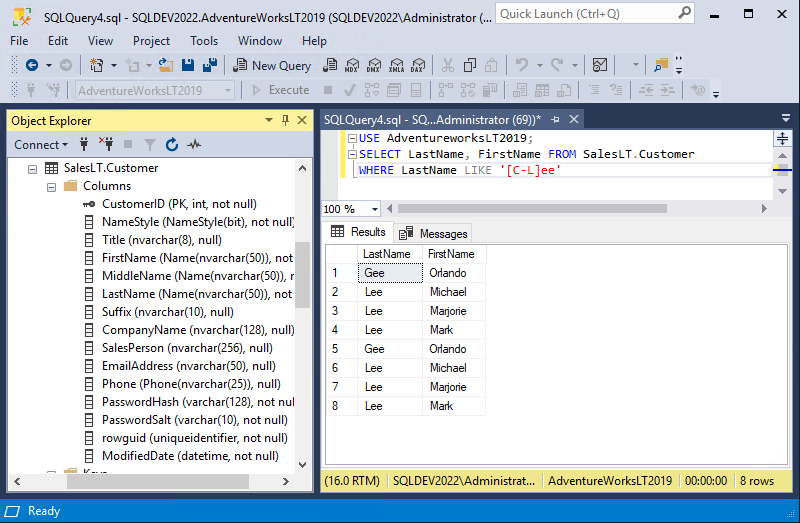Open the 100 % zoom dropdown
Image resolution: width=800 pixels, height=523 pixels.
(x=375, y=209)
